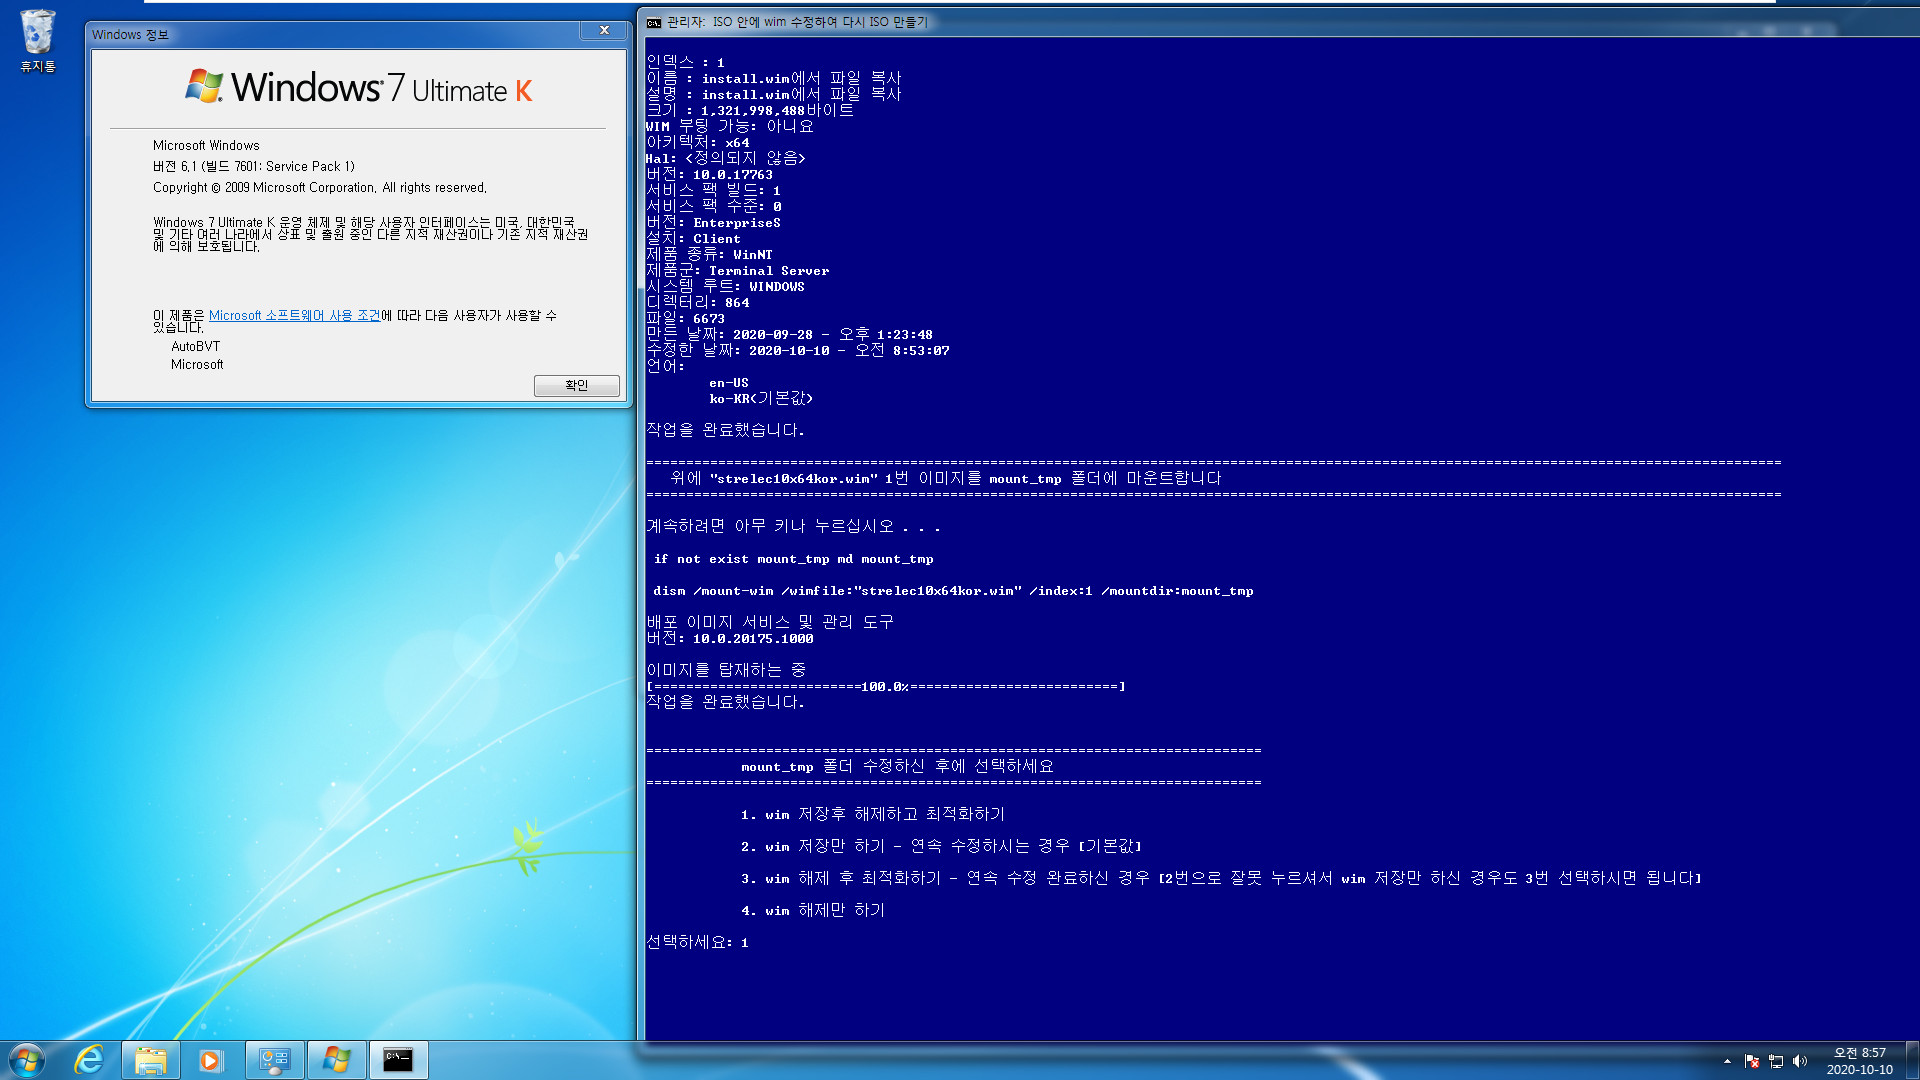Viewport: 1920px width, 1080px height.
Task: Click the 'Copyright © 2009 Microsoft Corporation' text
Action: click(x=320, y=187)
